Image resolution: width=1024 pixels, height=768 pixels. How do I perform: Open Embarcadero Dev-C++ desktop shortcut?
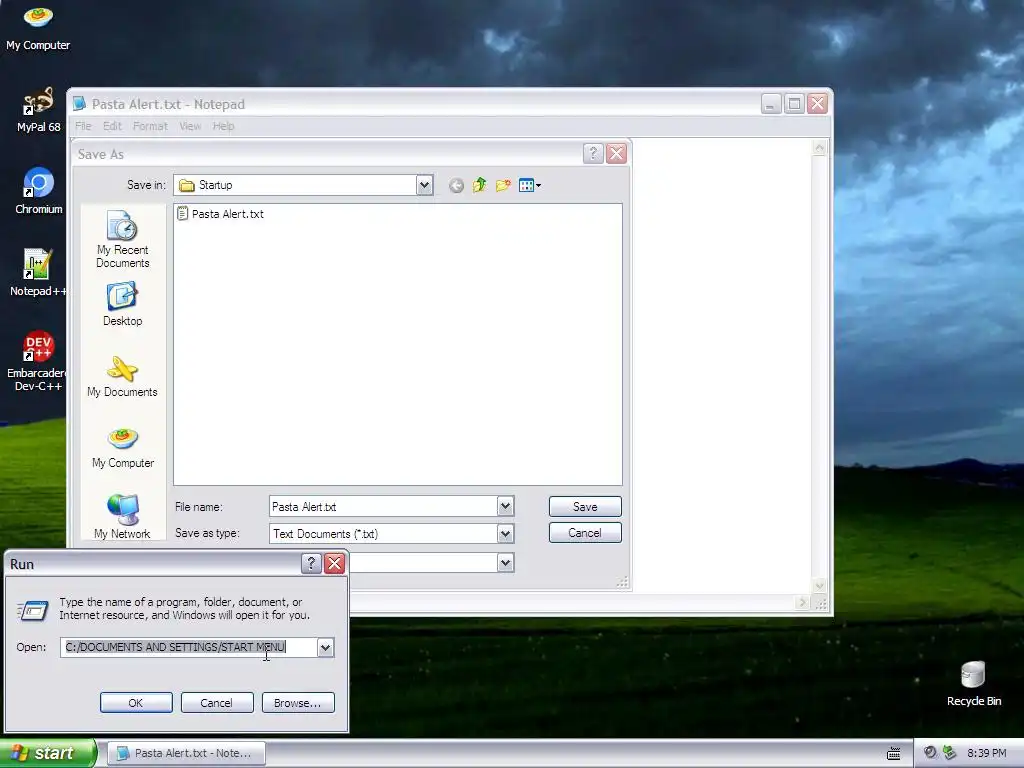[x=38, y=360]
